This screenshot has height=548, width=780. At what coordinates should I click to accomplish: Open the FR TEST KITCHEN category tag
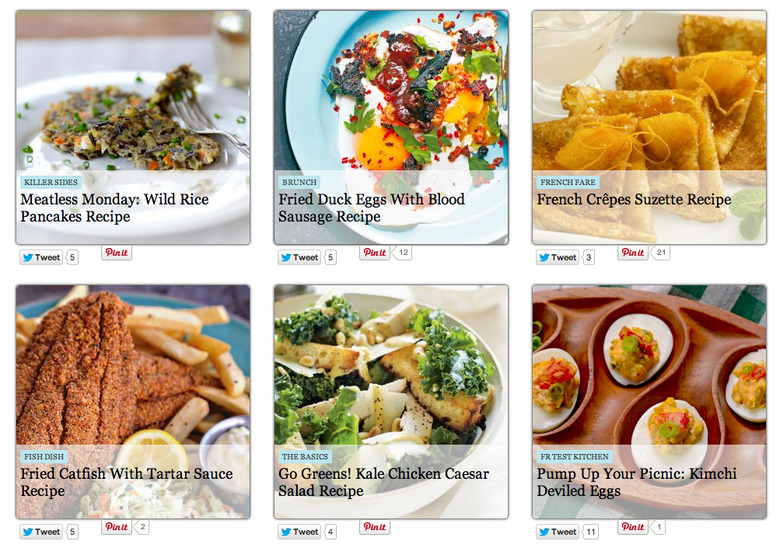pyautogui.click(x=575, y=457)
